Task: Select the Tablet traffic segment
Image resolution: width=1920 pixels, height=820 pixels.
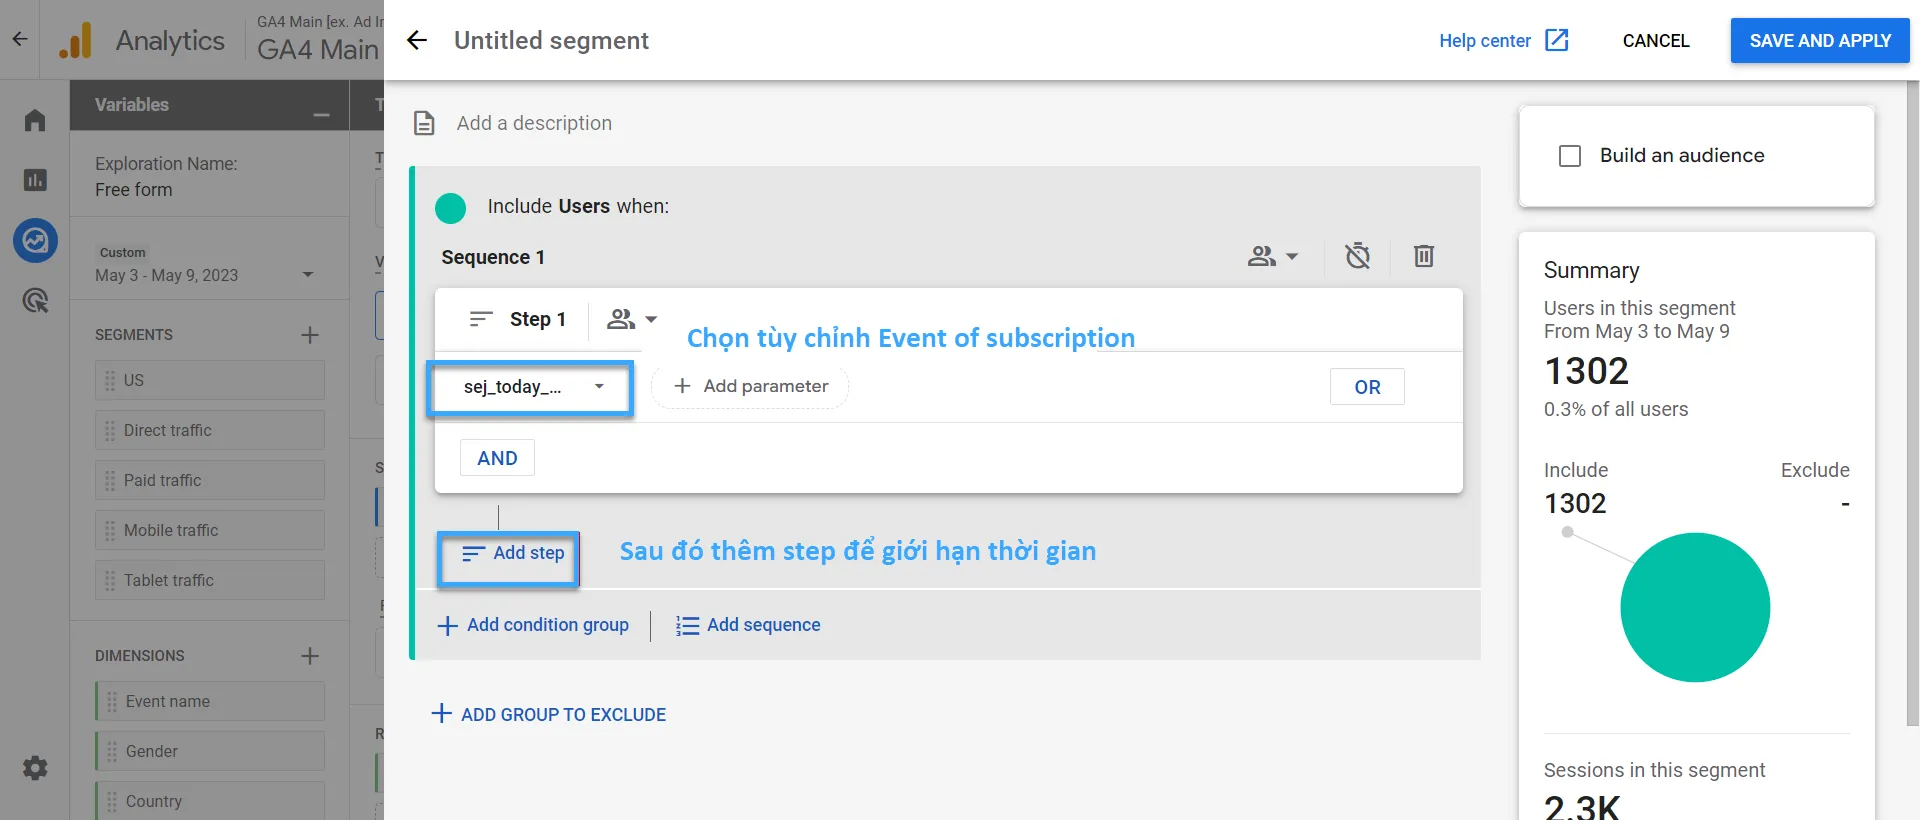Action: tap(210, 580)
